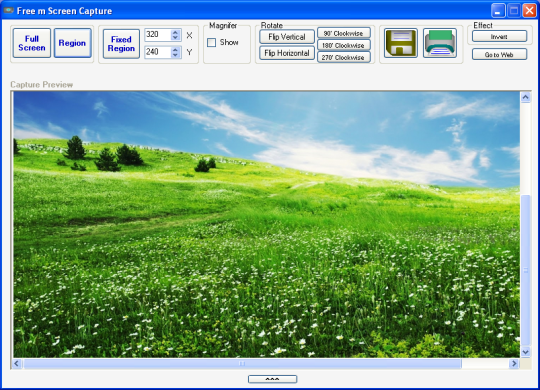The height and width of the screenshot is (390, 540).
Task: Rotate image 180° Clockwise
Action: [x=343, y=45]
